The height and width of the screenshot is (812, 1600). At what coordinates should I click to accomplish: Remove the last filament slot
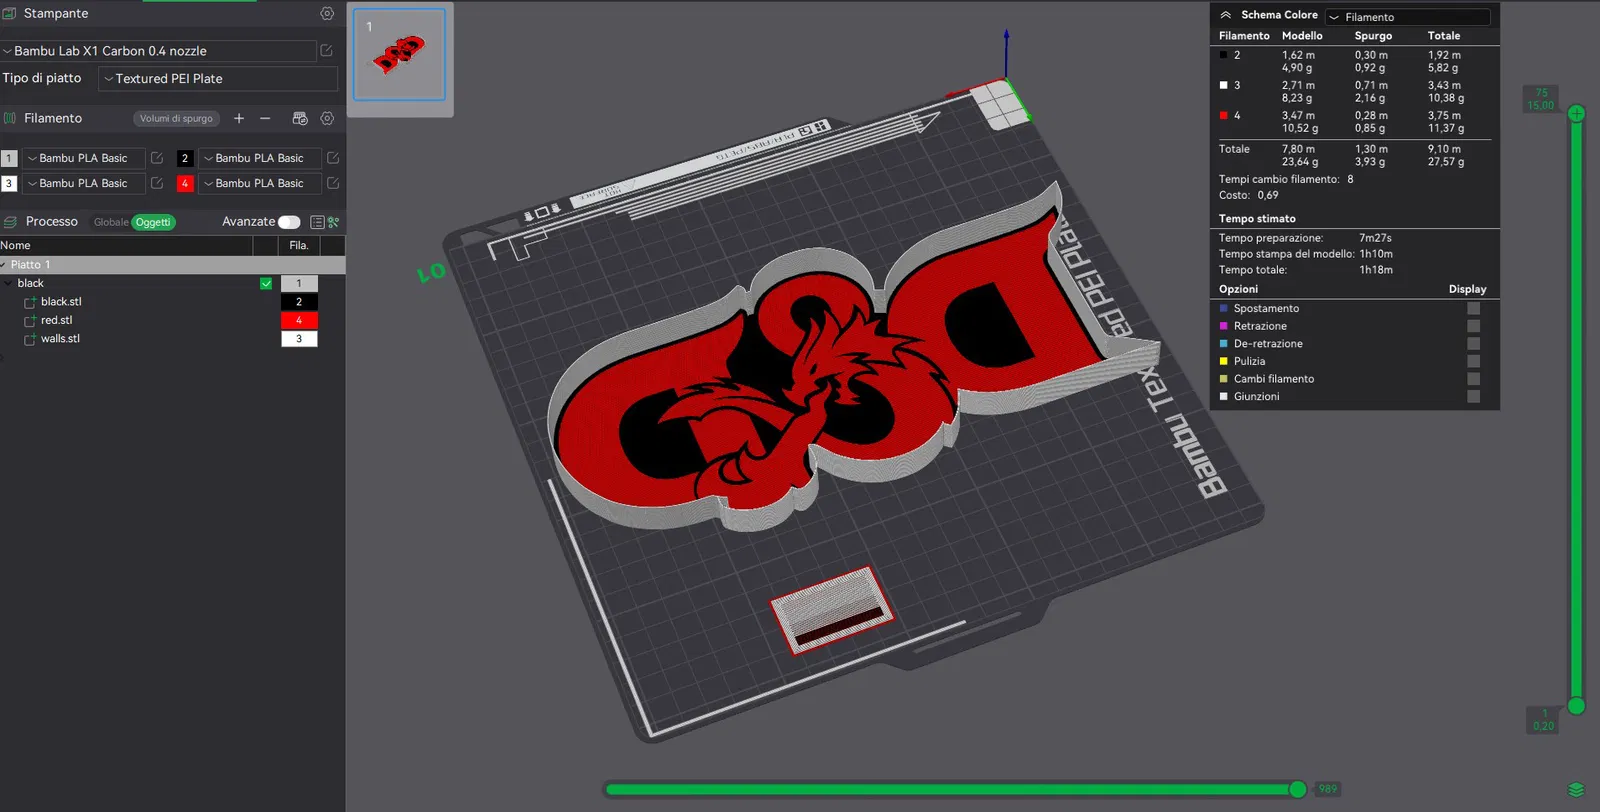coord(265,118)
